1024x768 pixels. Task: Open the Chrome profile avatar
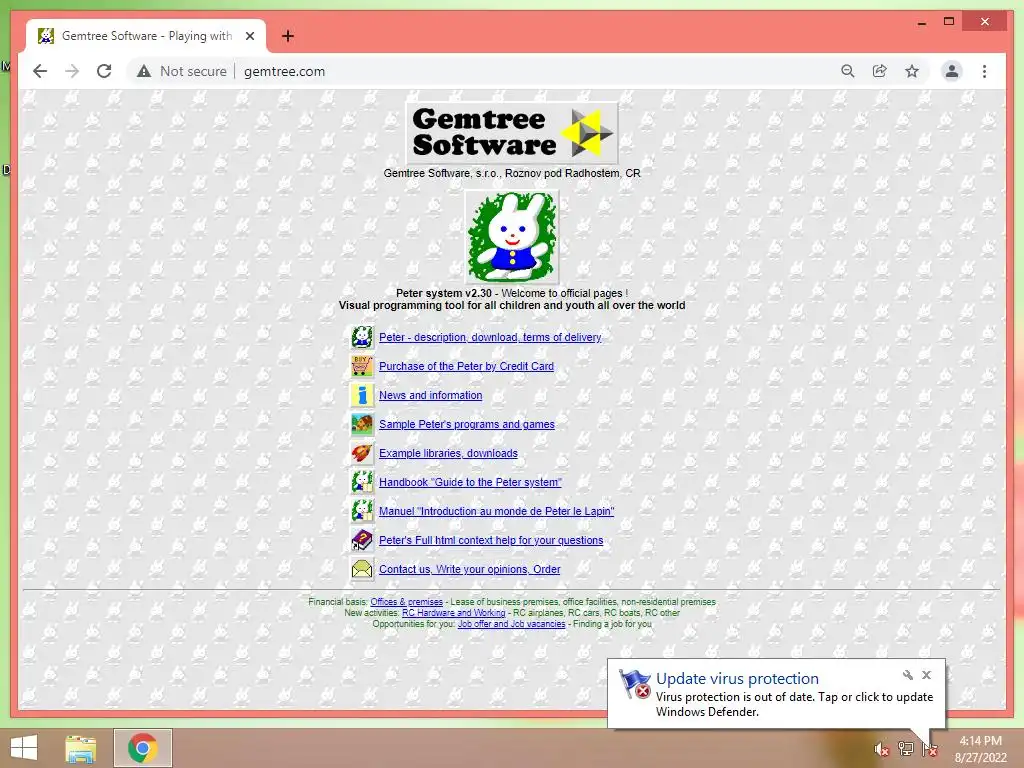[x=952, y=71]
